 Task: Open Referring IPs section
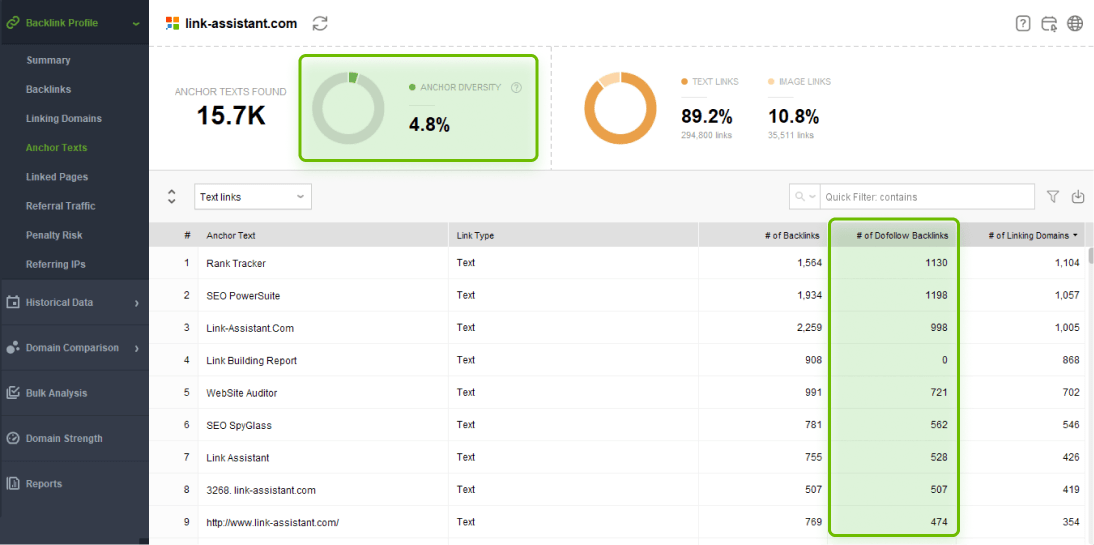[x=56, y=264]
